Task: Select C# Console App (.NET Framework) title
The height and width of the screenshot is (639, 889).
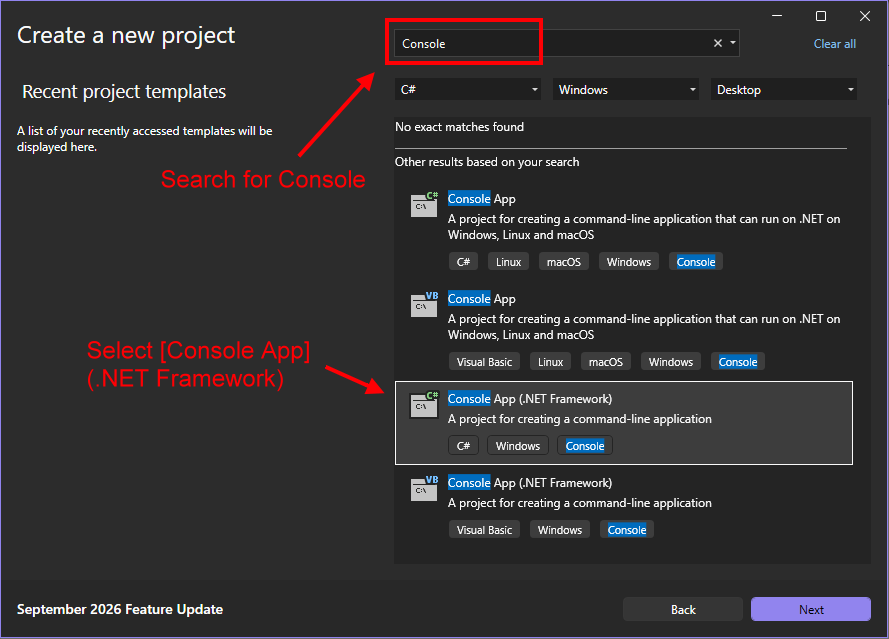Action: pos(530,399)
